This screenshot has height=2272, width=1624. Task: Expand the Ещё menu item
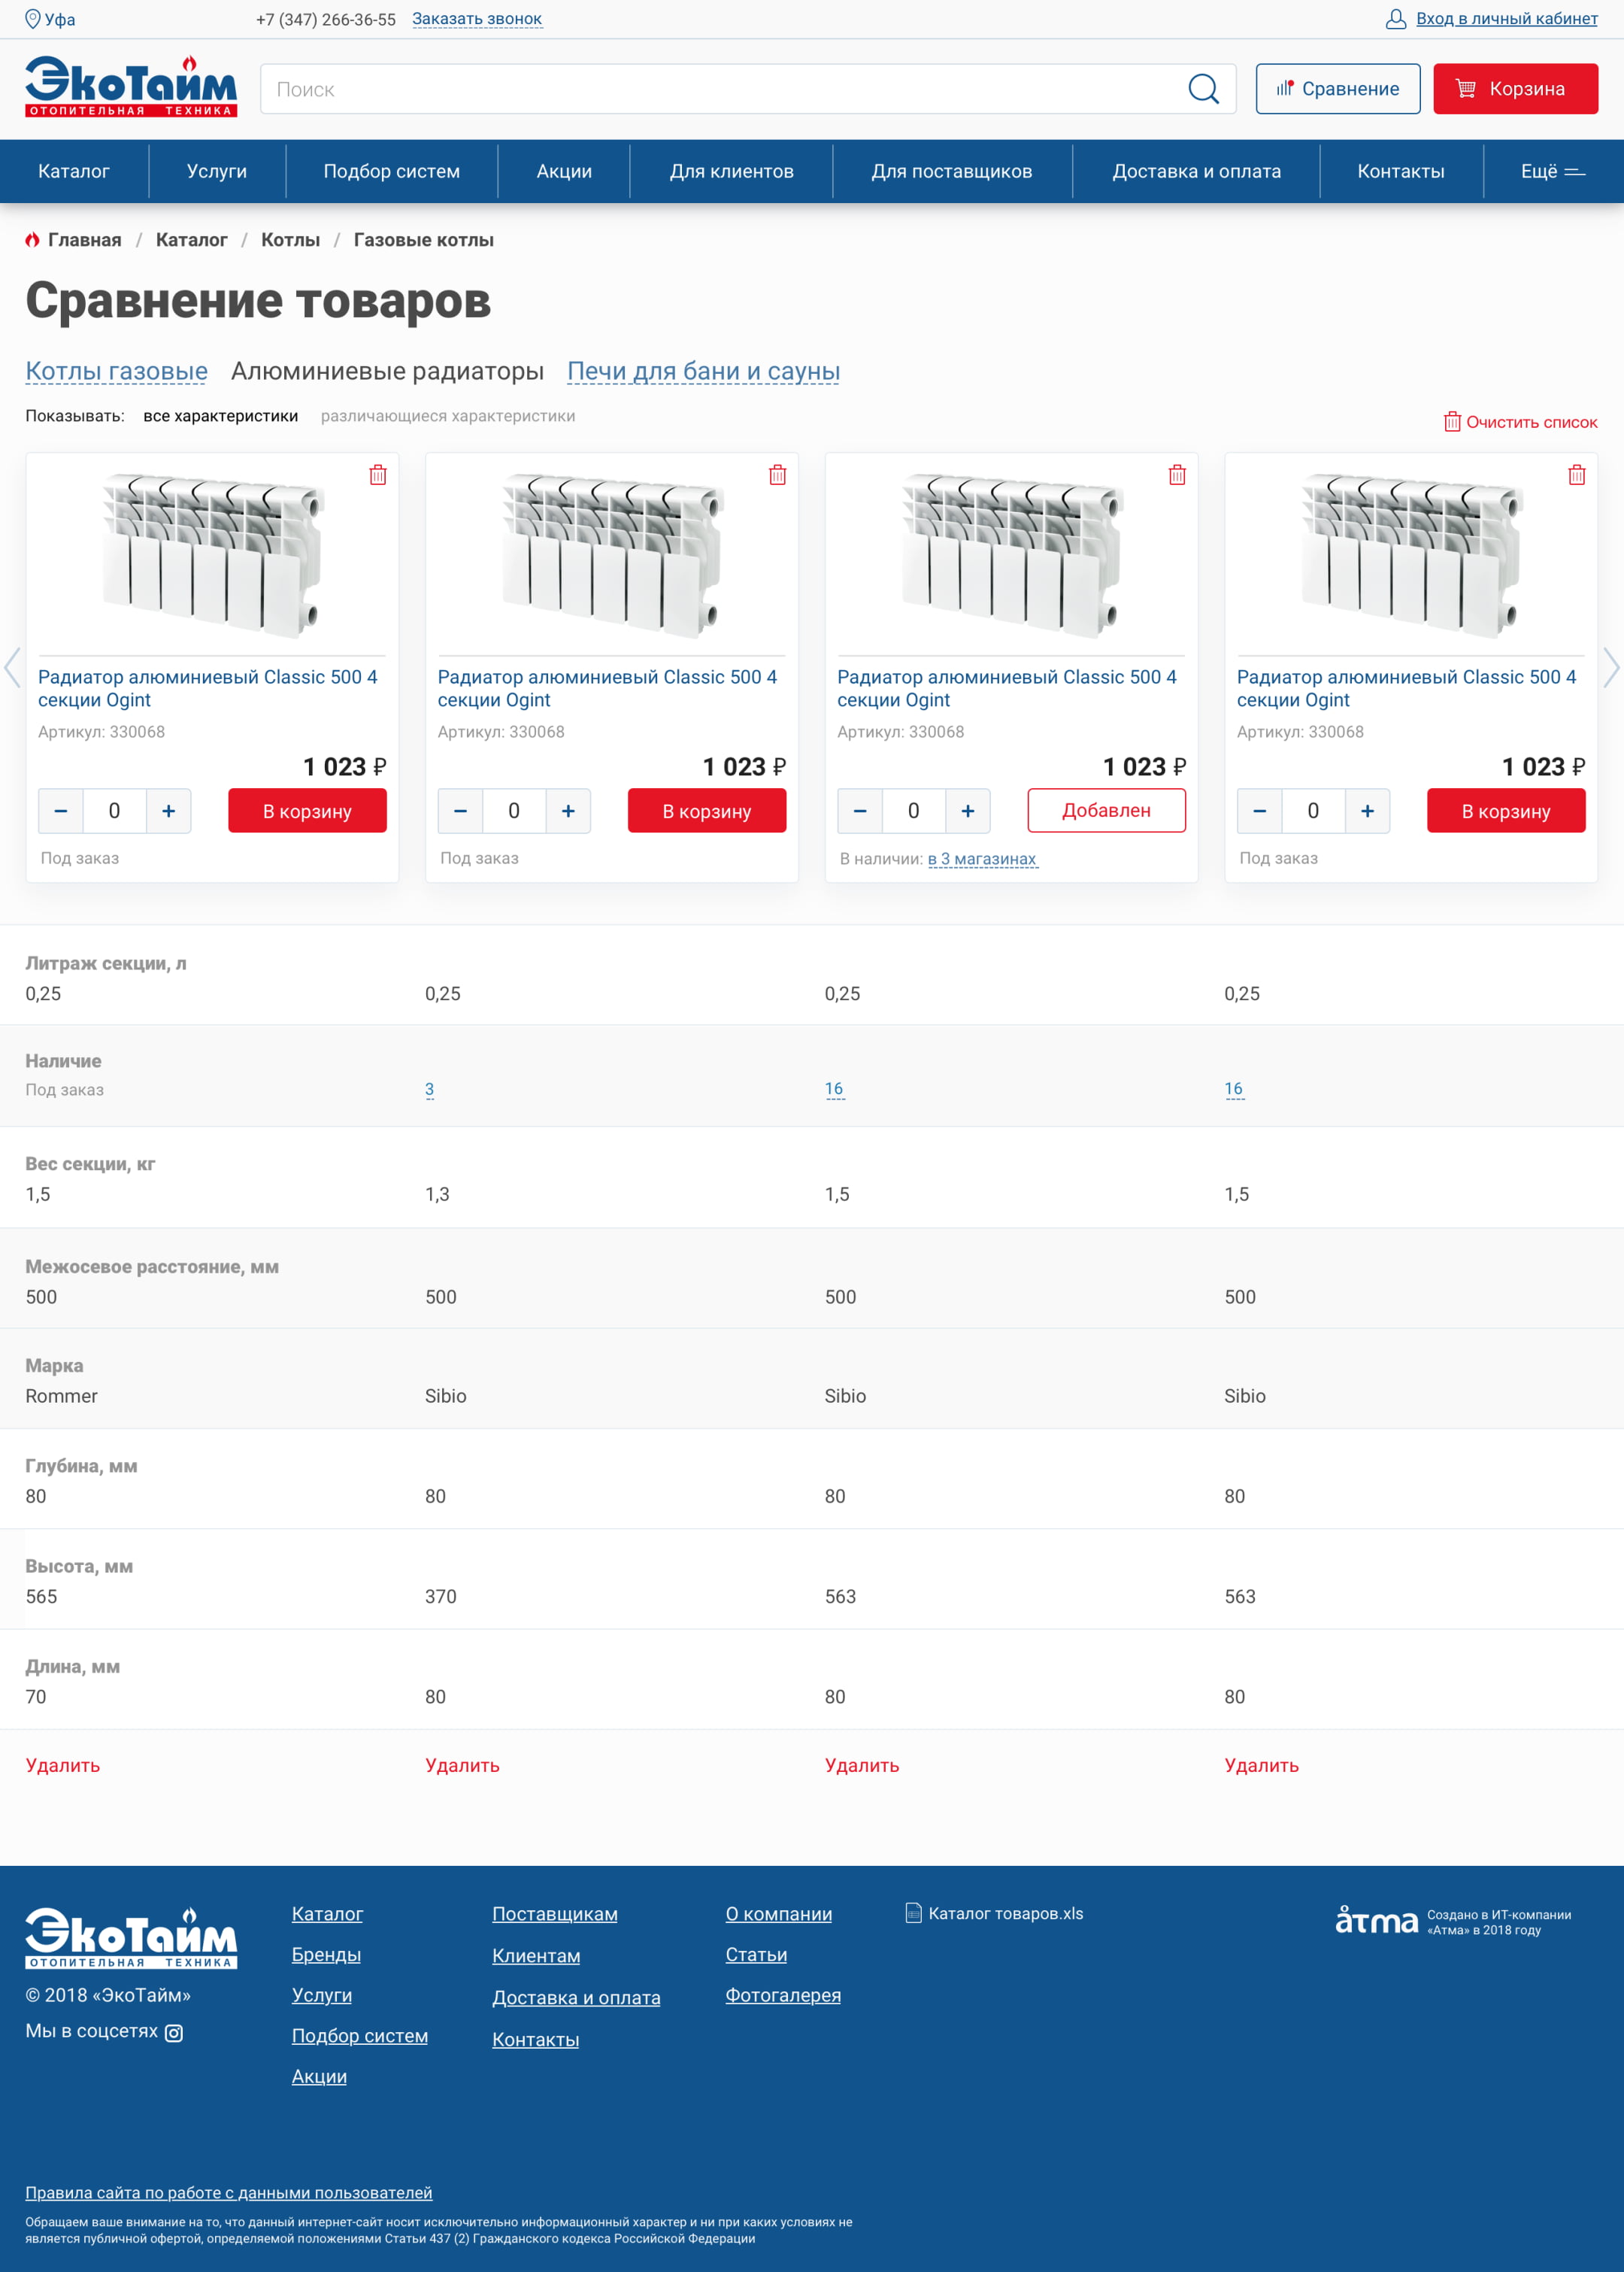[x=1552, y=171]
